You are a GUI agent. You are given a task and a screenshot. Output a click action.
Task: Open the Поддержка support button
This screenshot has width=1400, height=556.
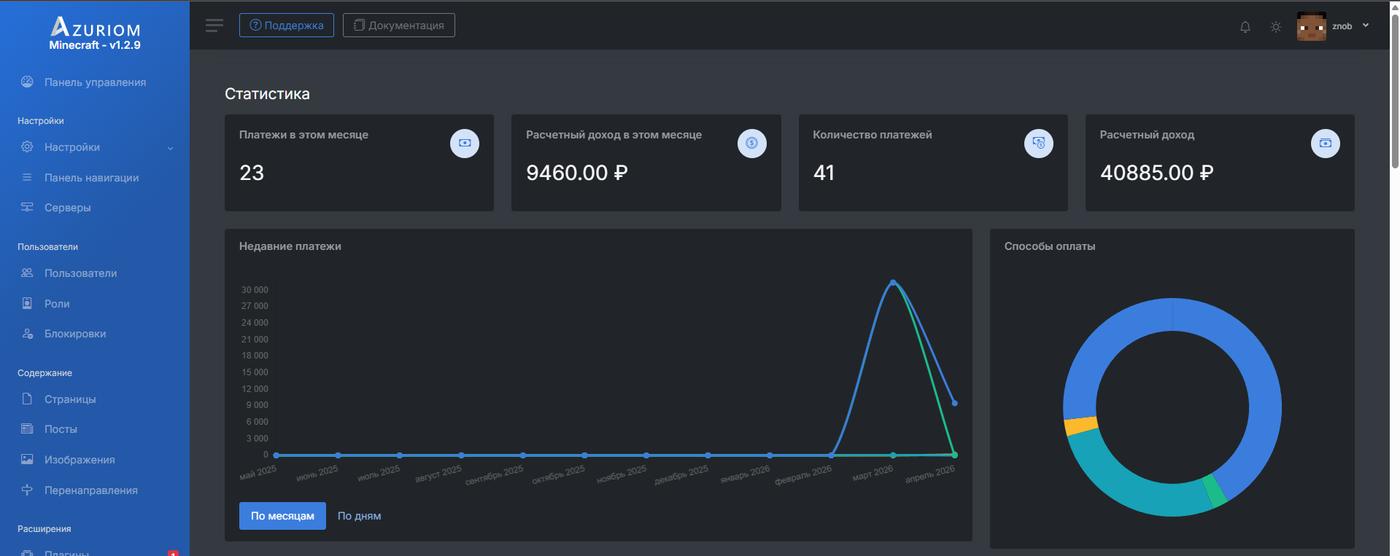click(x=286, y=25)
